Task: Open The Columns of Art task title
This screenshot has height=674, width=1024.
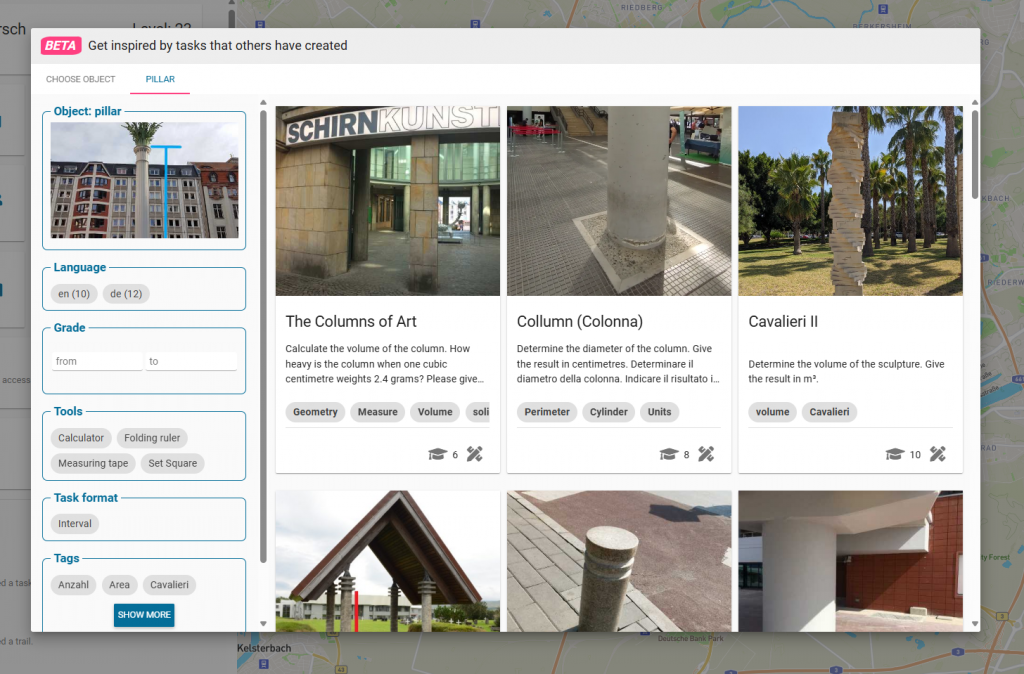Action: coord(351,322)
